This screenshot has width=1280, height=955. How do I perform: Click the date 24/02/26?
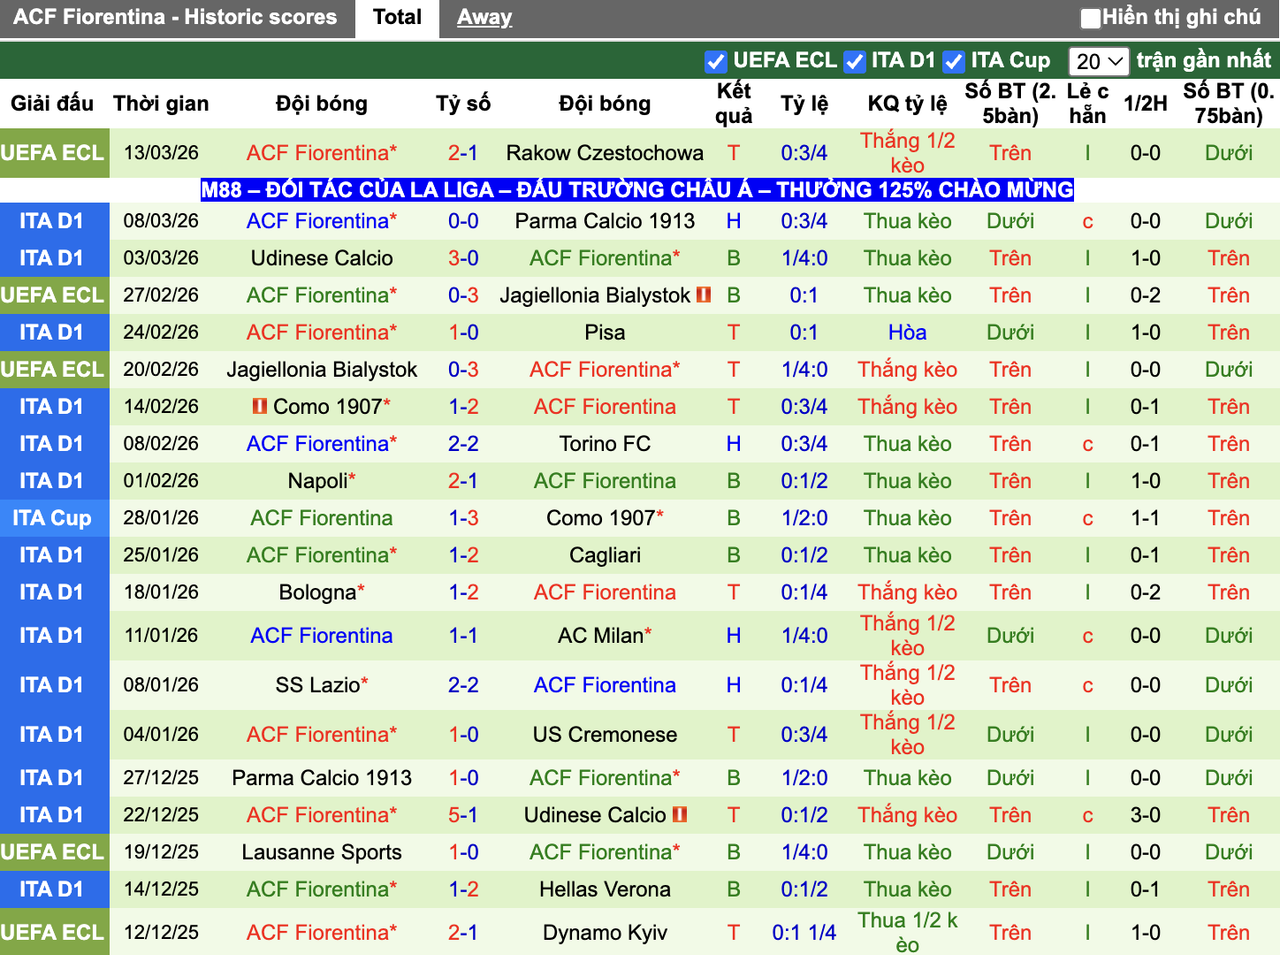pos(161,332)
